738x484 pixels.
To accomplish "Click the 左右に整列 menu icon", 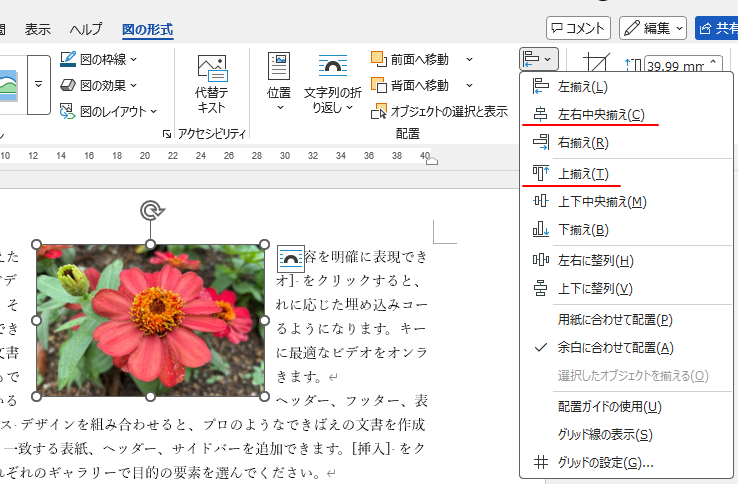I will tap(540, 259).
